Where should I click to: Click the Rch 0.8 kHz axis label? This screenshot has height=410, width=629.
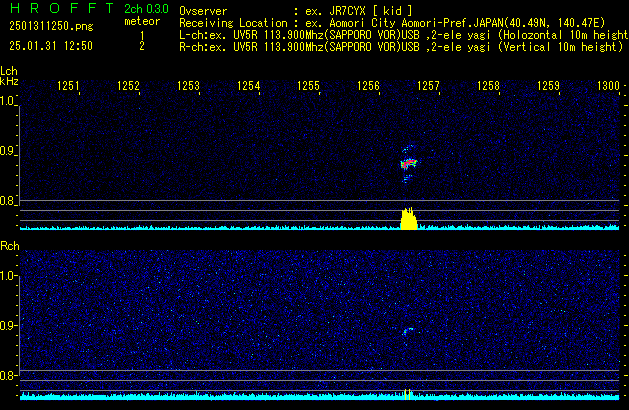tap(8, 375)
